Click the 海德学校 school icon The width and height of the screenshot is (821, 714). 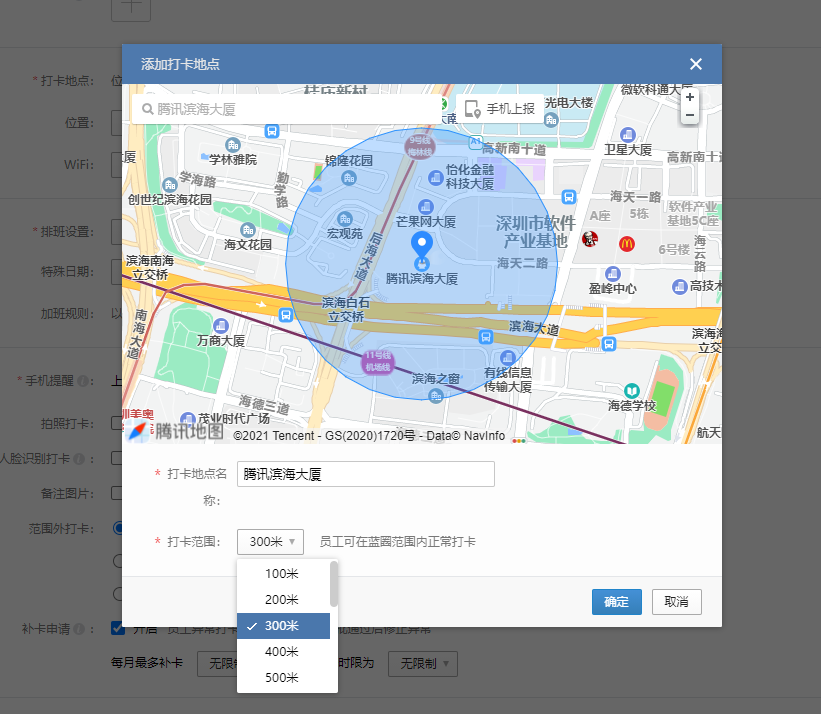click(x=631, y=391)
